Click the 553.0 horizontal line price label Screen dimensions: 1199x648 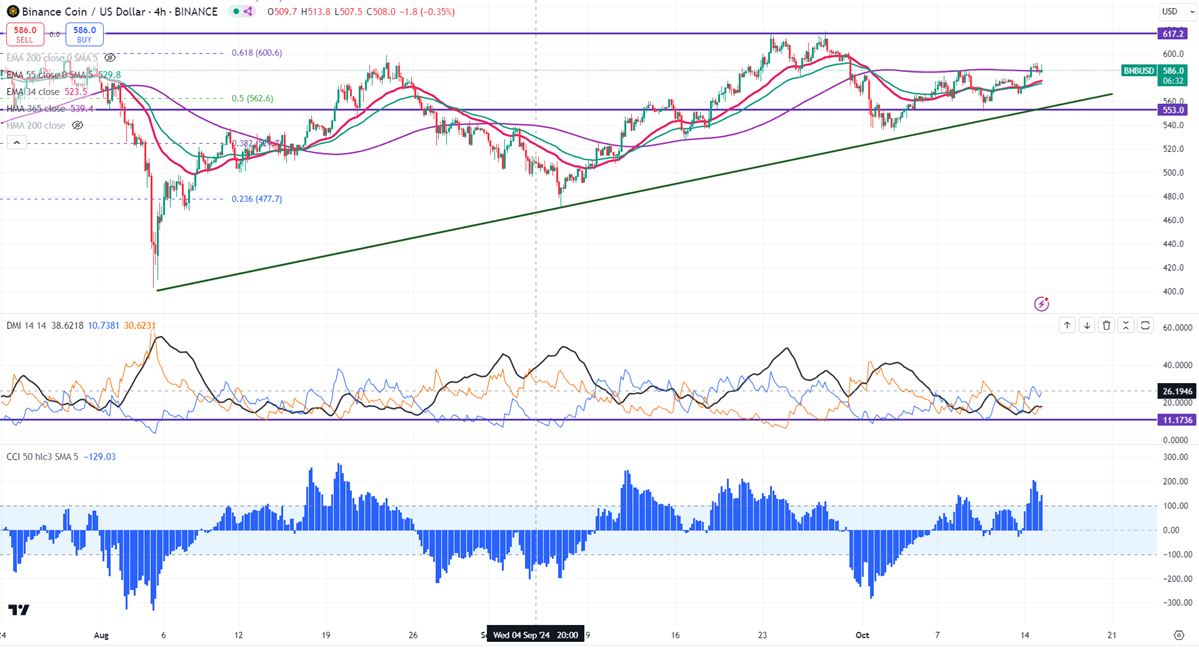(1172, 109)
